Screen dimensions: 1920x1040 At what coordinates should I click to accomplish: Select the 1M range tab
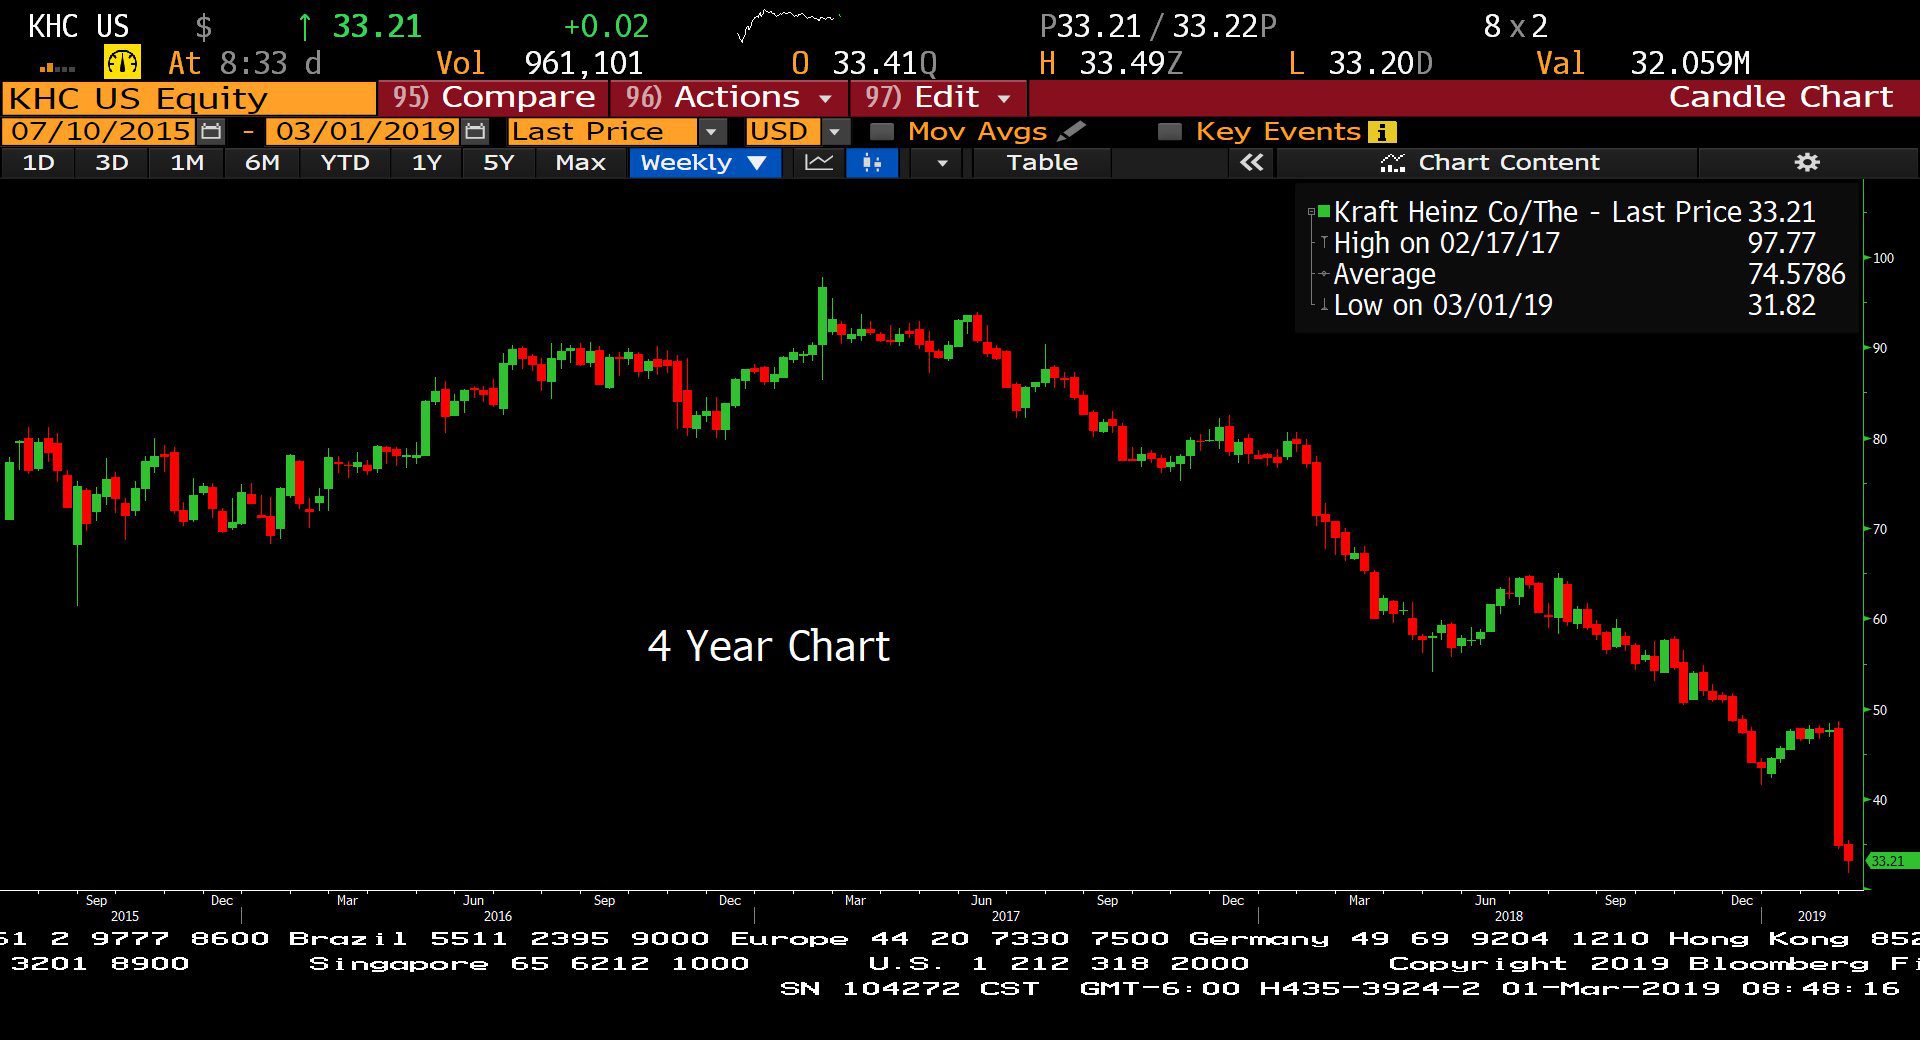tap(187, 163)
